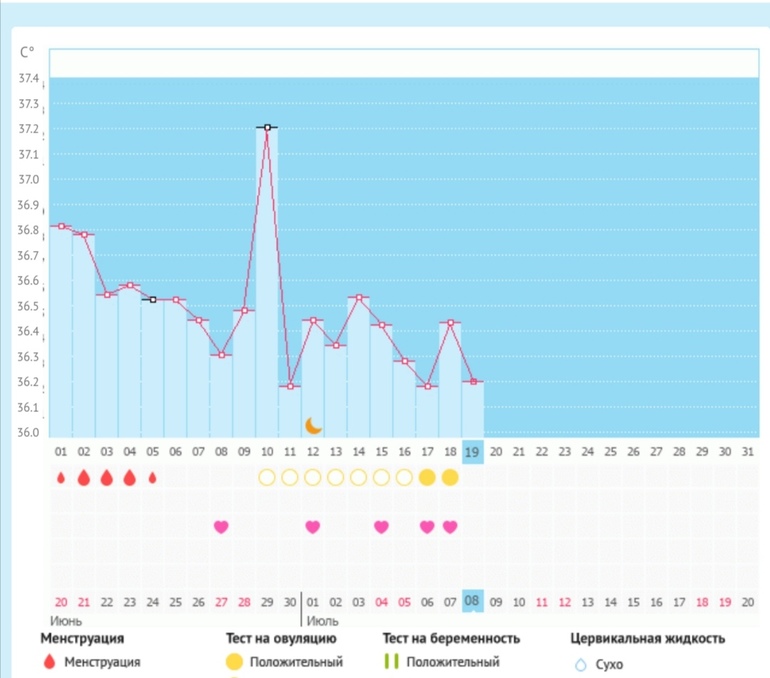Screen dimensions: 770x678
Task: Select the black-marked temperature point on day 05
Action: point(152,299)
